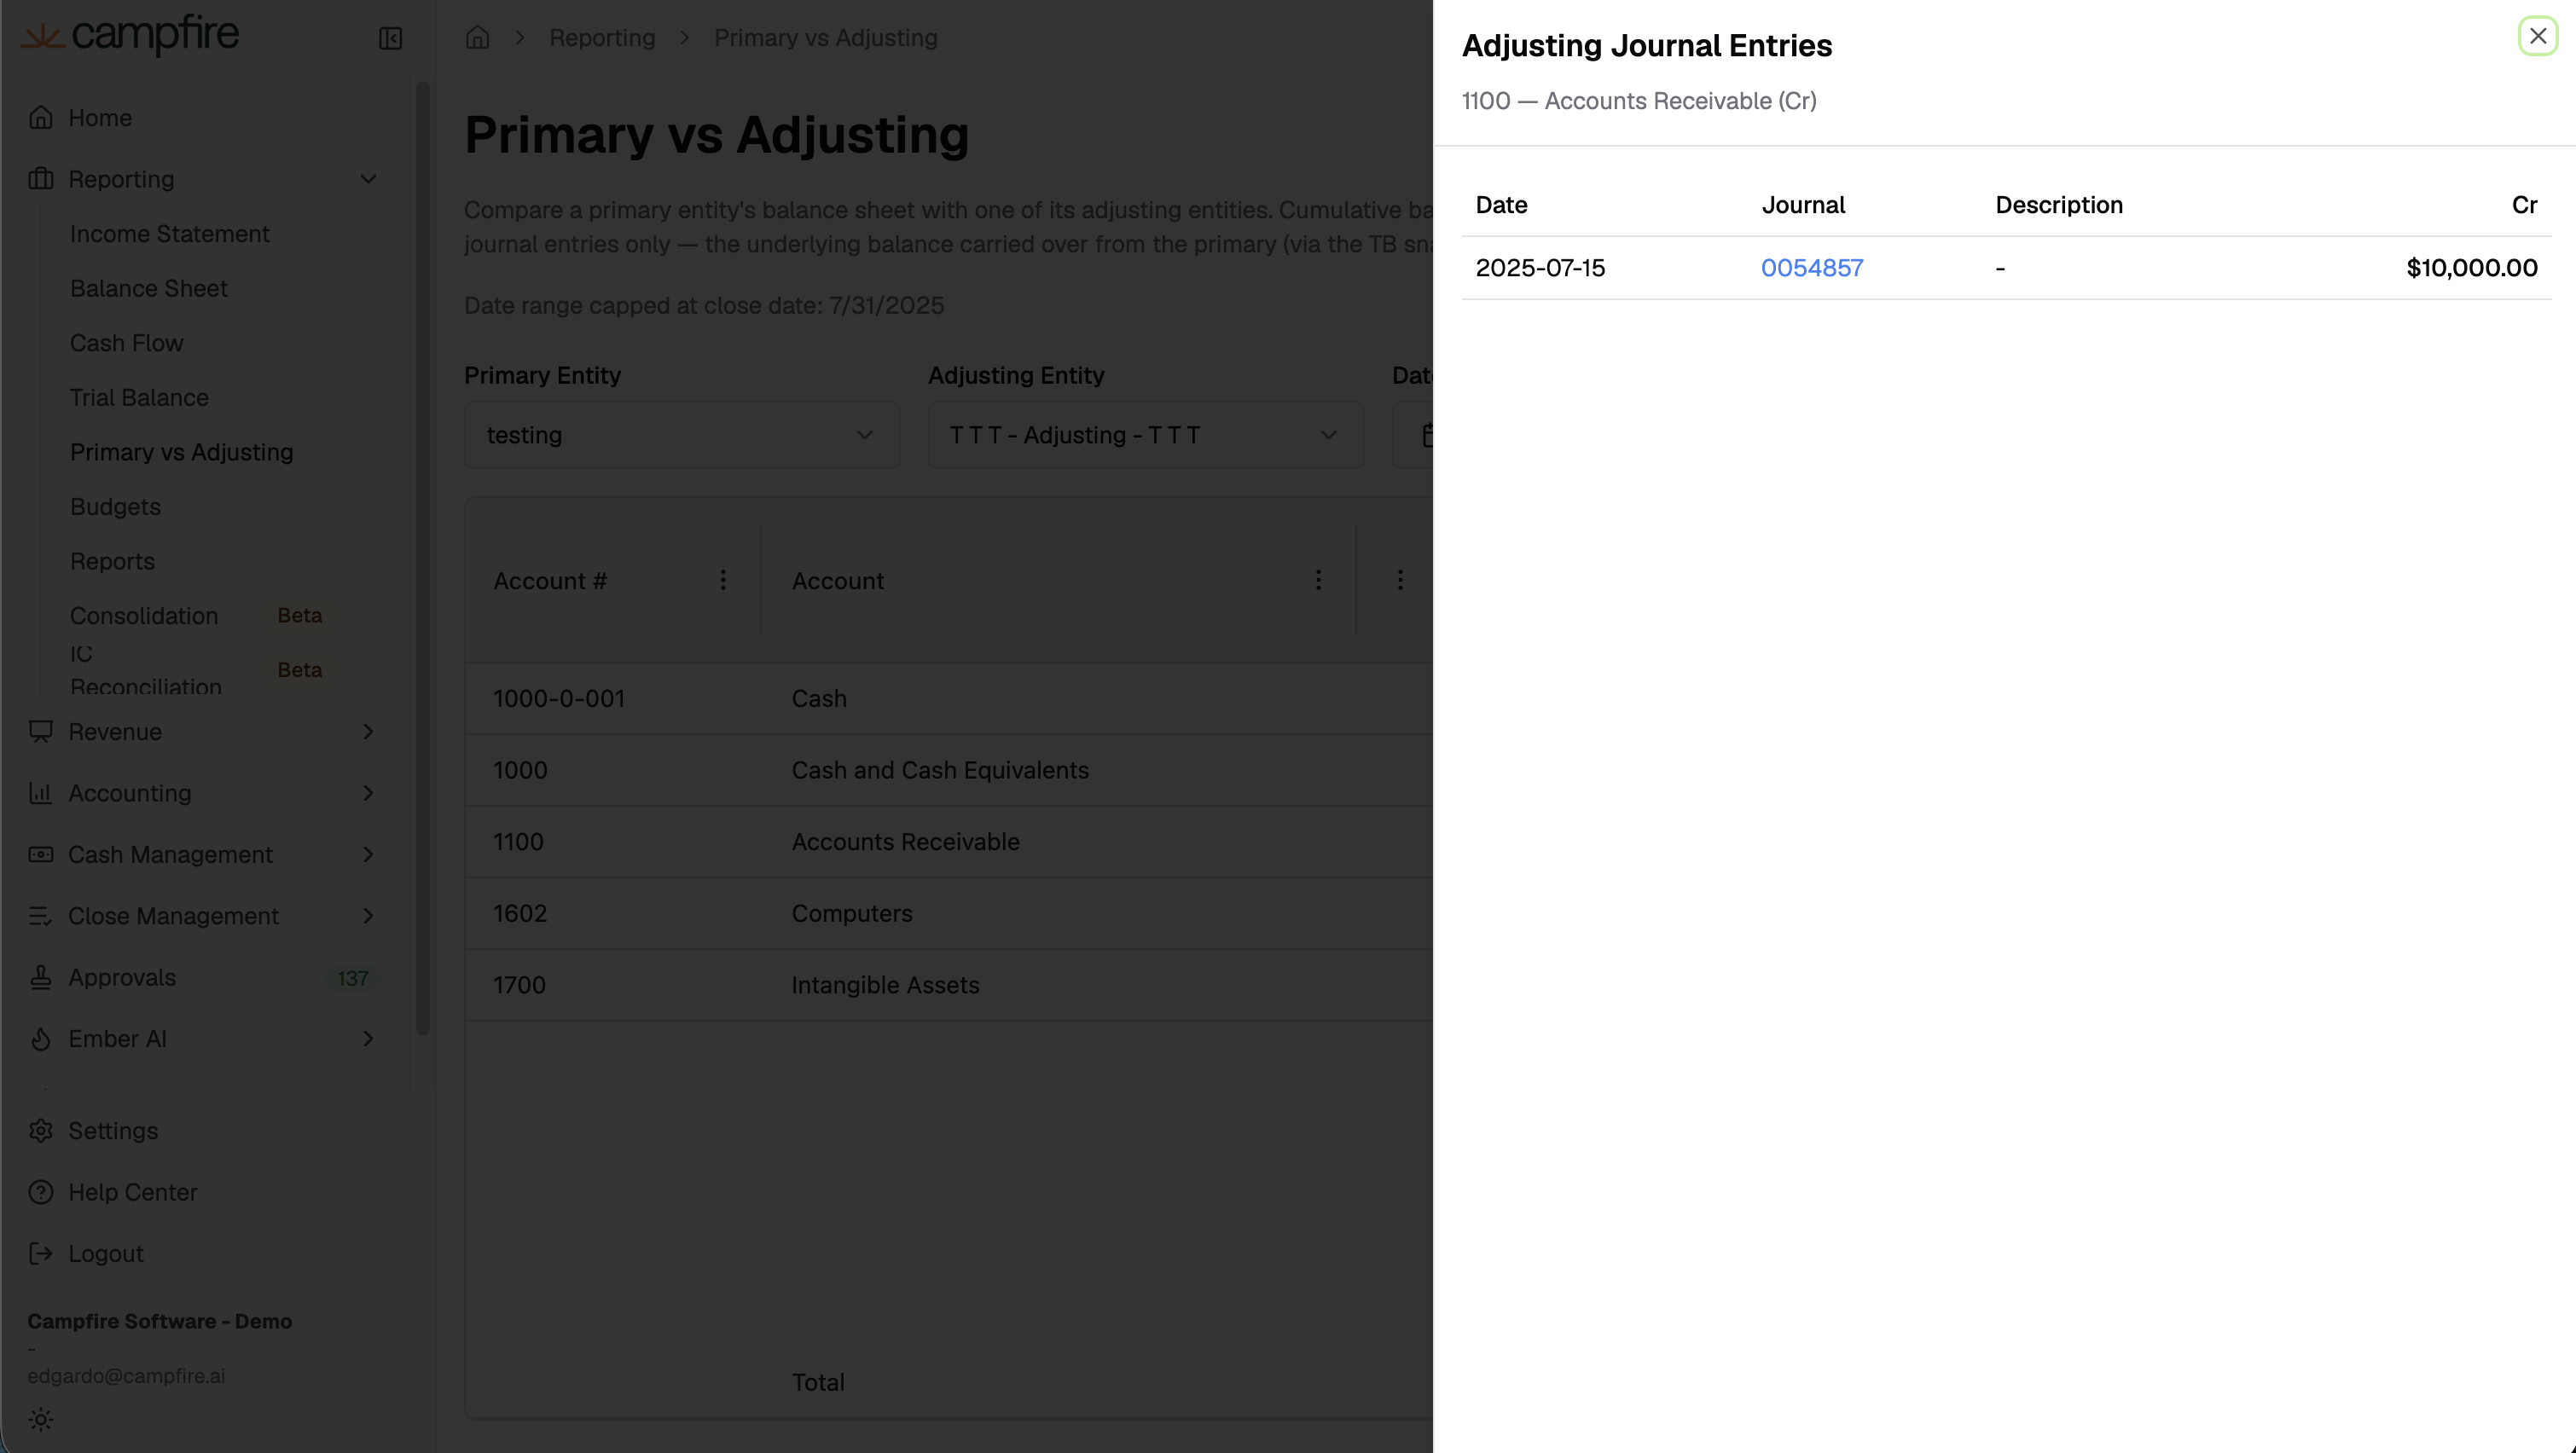Open the Primary Entity dropdown showing testing
This screenshot has height=1453, width=2576.
coord(682,435)
